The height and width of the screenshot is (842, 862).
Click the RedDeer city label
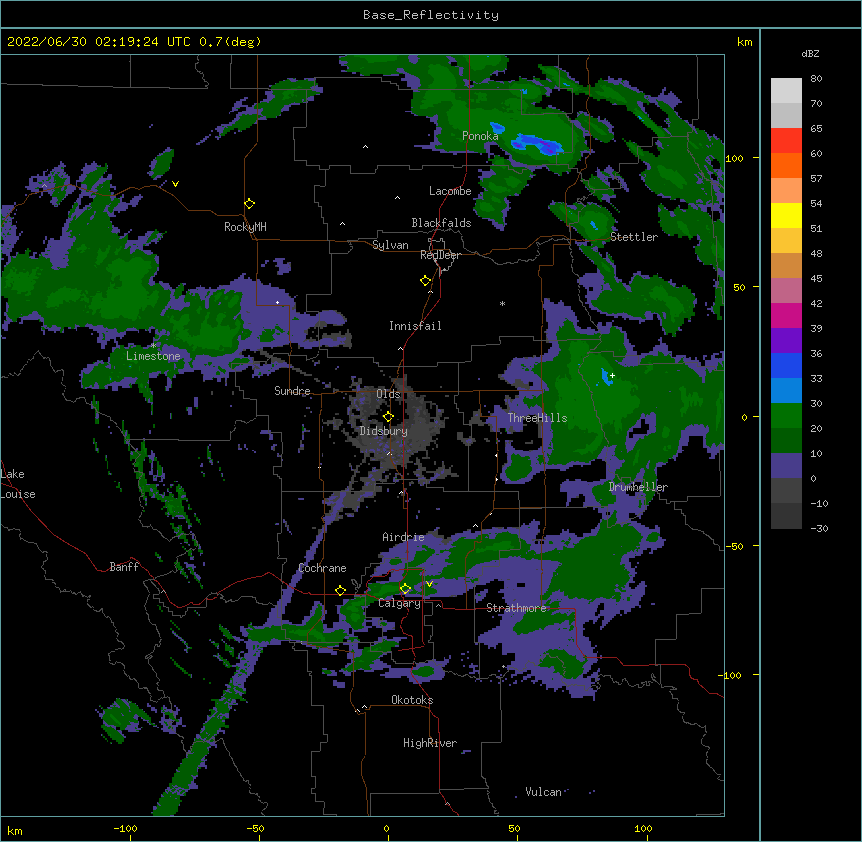pyautogui.click(x=440, y=255)
